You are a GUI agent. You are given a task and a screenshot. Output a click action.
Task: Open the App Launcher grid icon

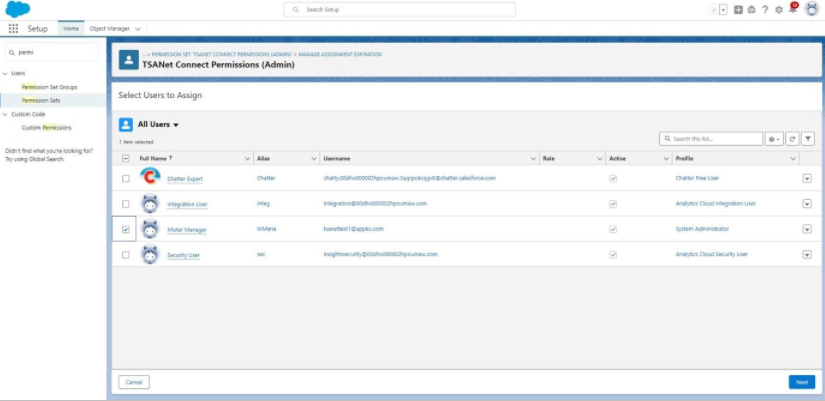click(x=13, y=29)
